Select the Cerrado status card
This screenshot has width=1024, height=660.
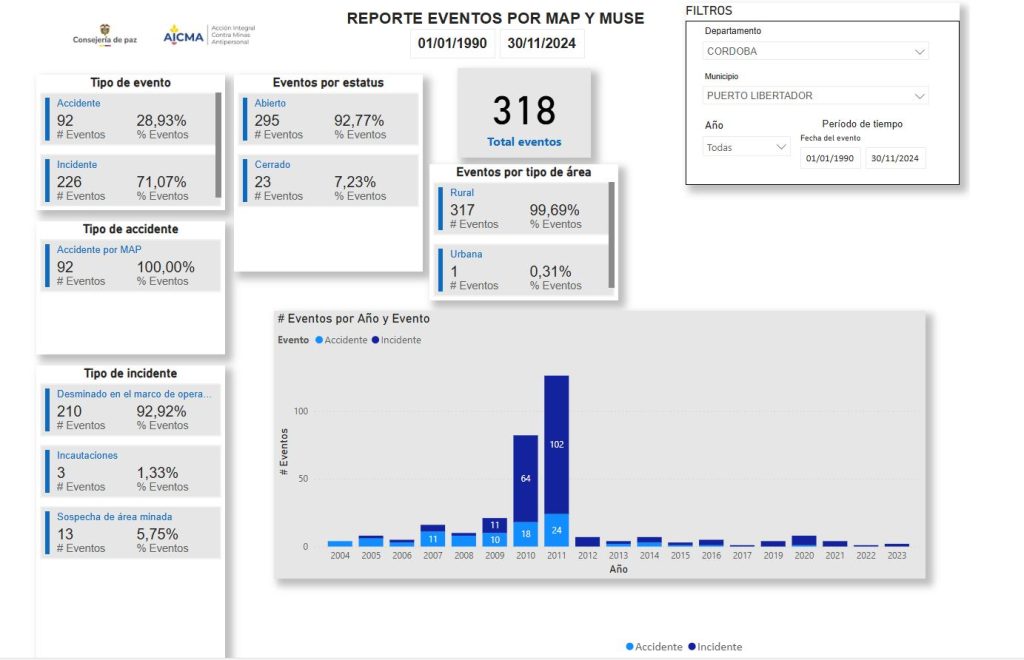pos(328,180)
